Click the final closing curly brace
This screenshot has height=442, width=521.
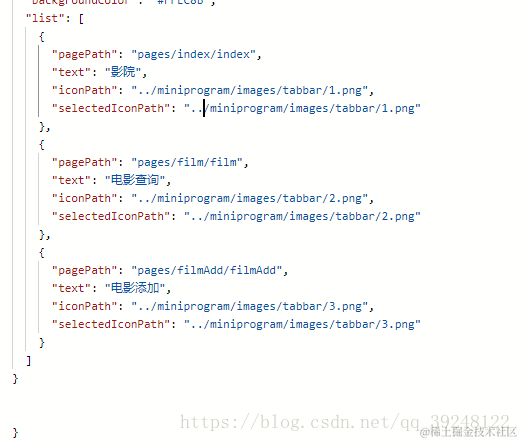coord(15,433)
